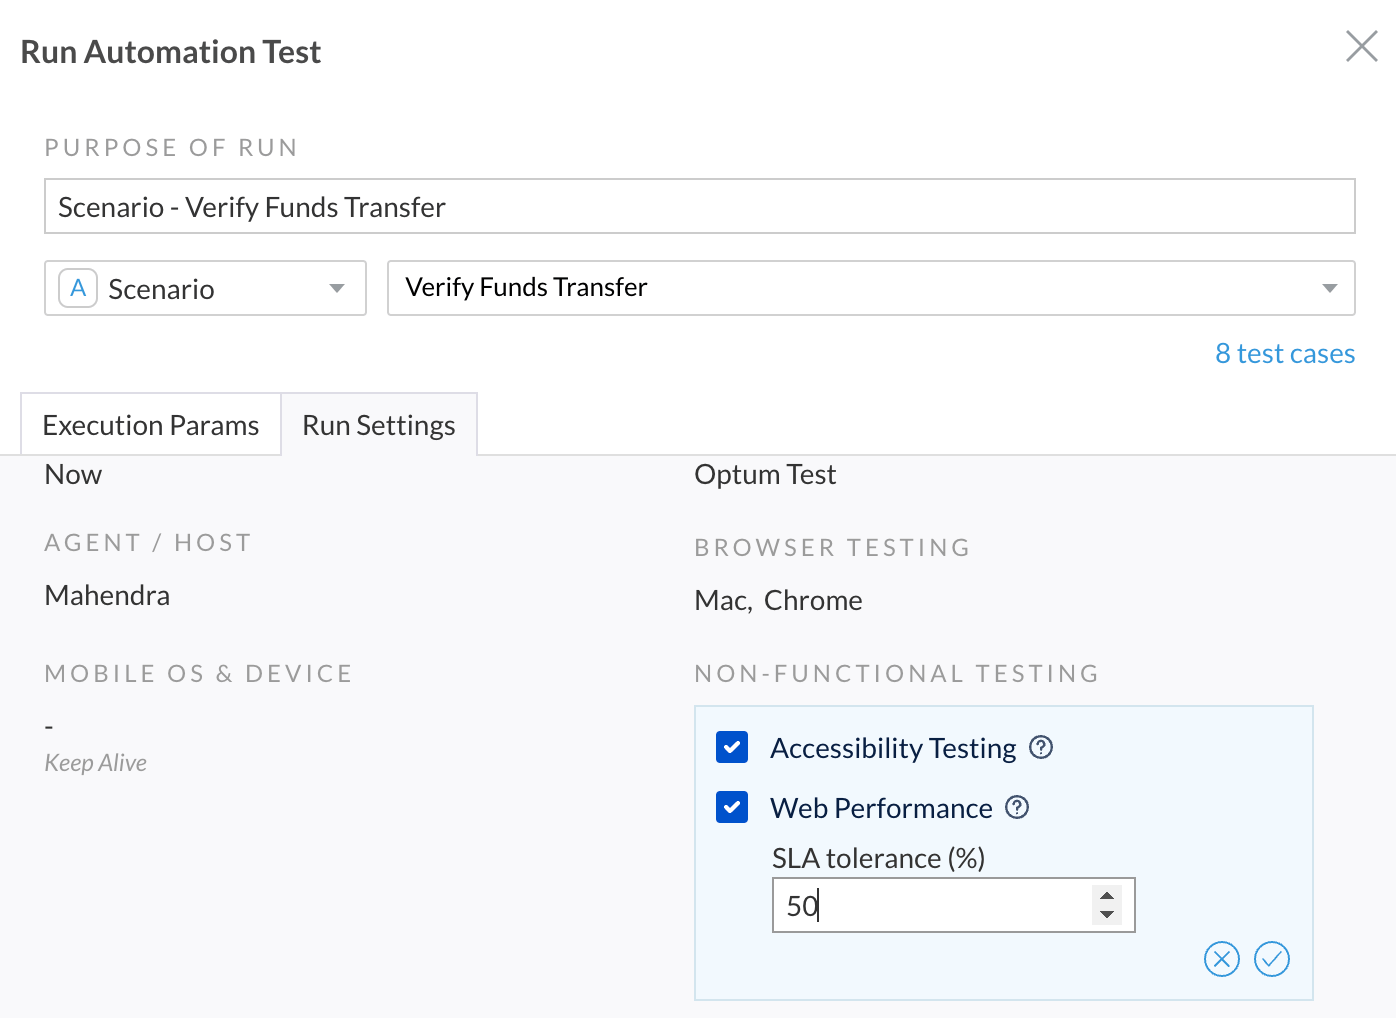Image resolution: width=1396 pixels, height=1018 pixels.
Task: Open the Scenario type dropdown
Action: click(x=205, y=288)
